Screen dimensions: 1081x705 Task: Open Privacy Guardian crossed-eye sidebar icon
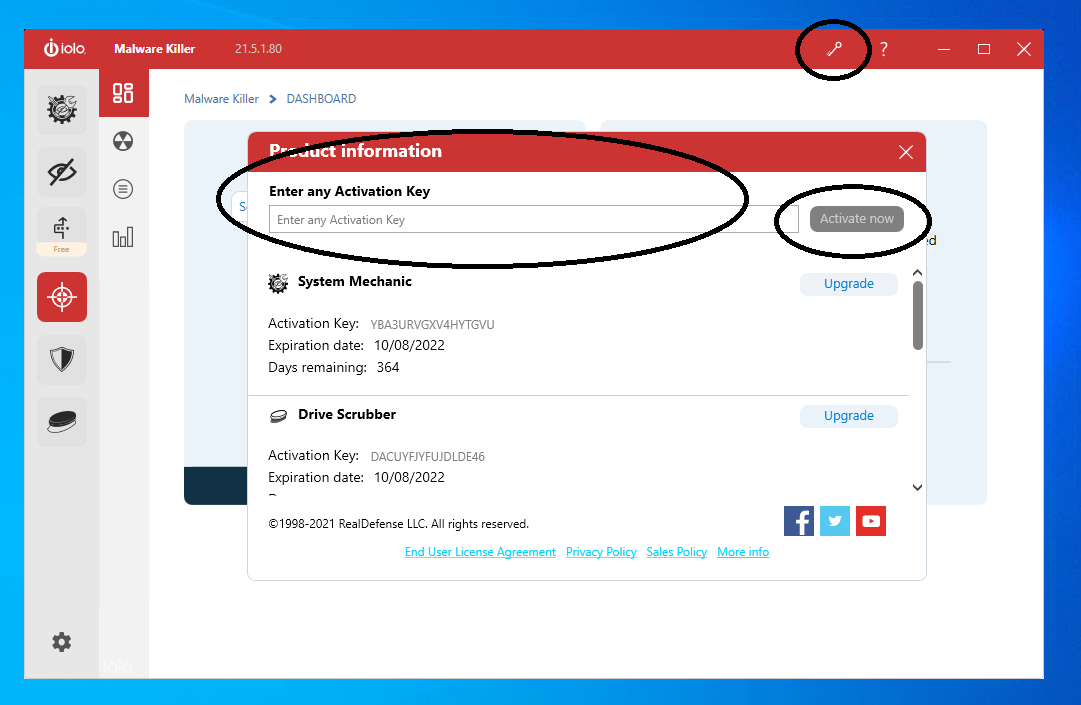pyautogui.click(x=62, y=172)
